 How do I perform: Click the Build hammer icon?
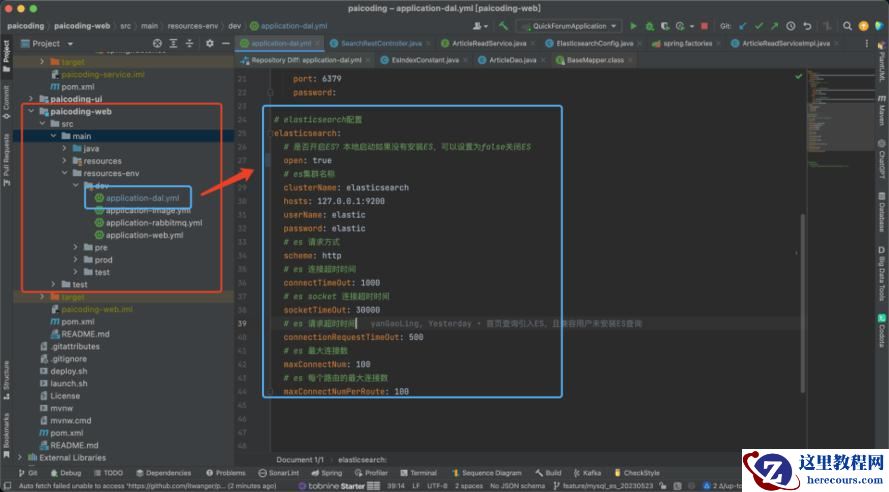point(505,26)
